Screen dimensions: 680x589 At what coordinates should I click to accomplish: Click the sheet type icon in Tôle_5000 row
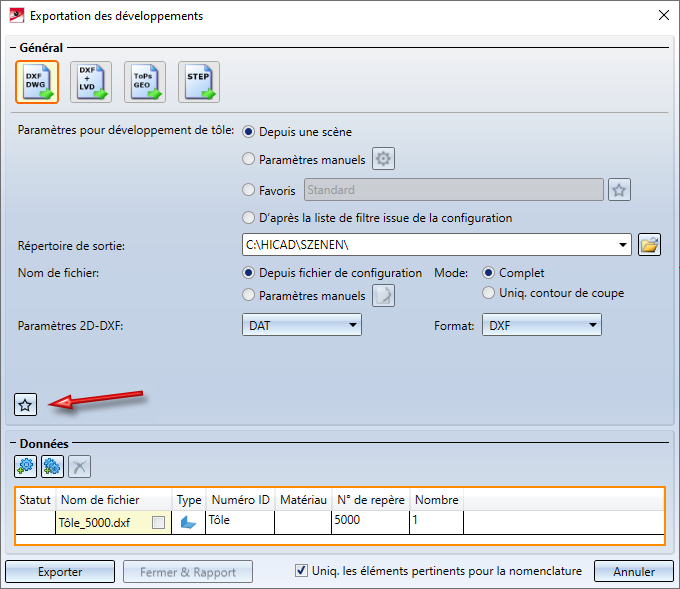[x=188, y=522]
